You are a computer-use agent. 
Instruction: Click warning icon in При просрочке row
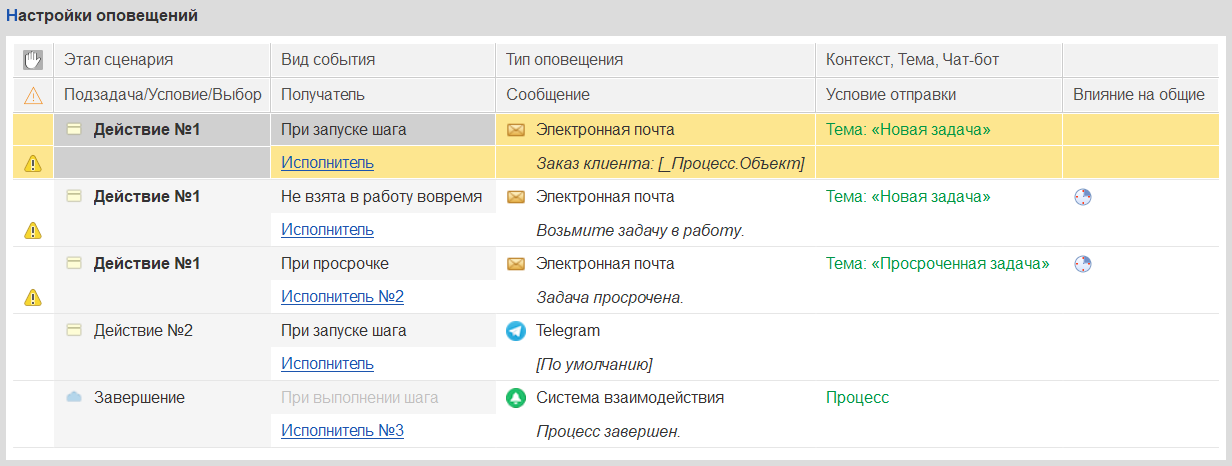pyautogui.click(x=33, y=297)
